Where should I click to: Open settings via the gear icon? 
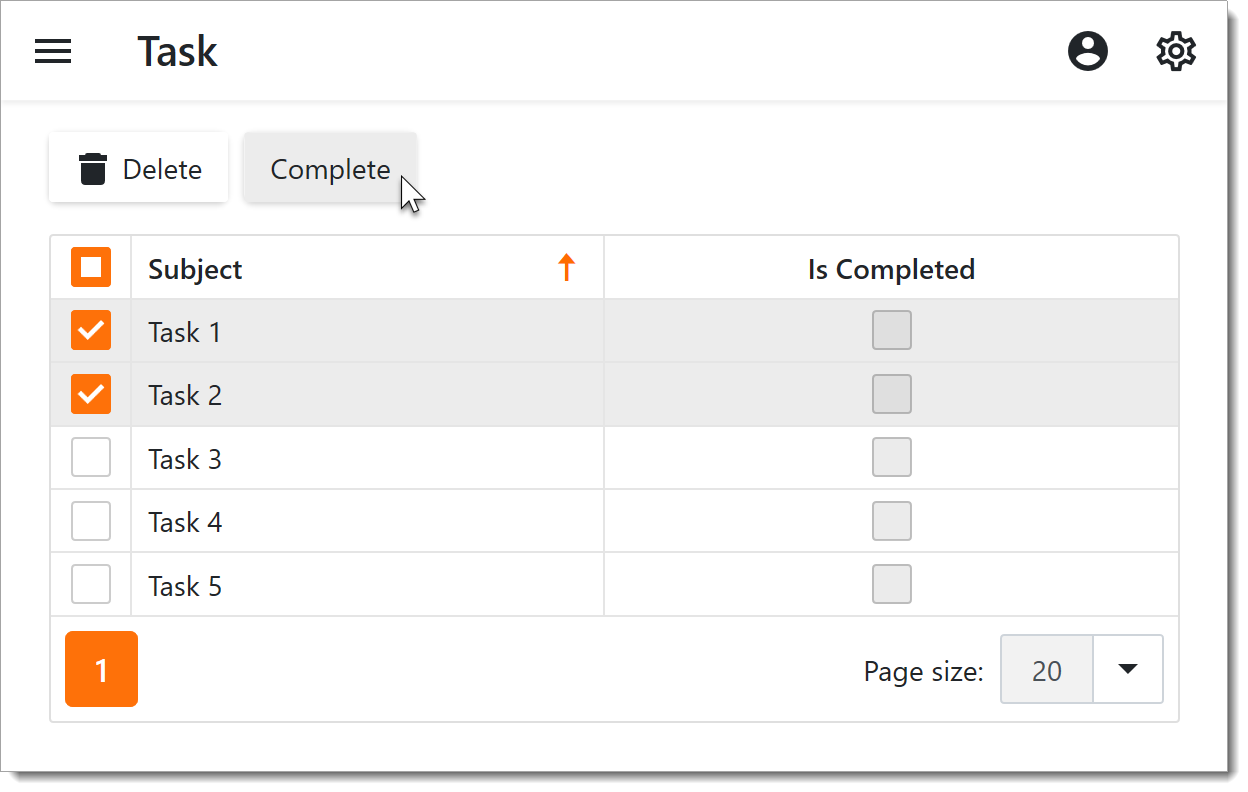[x=1176, y=51]
